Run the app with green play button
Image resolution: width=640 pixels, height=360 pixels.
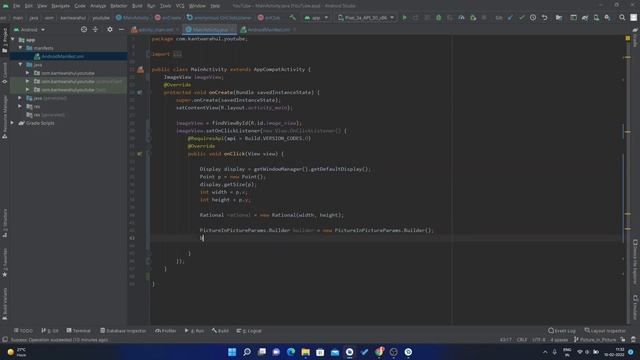pyautogui.click(x=404, y=18)
